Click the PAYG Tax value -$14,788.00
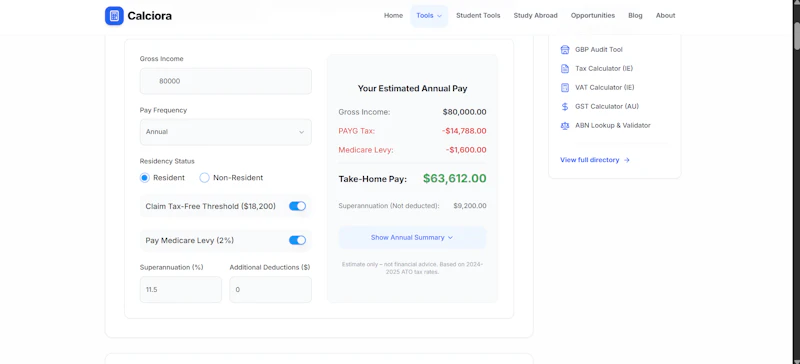Image resolution: width=800 pixels, height=364 pixels. coord(464,131)
